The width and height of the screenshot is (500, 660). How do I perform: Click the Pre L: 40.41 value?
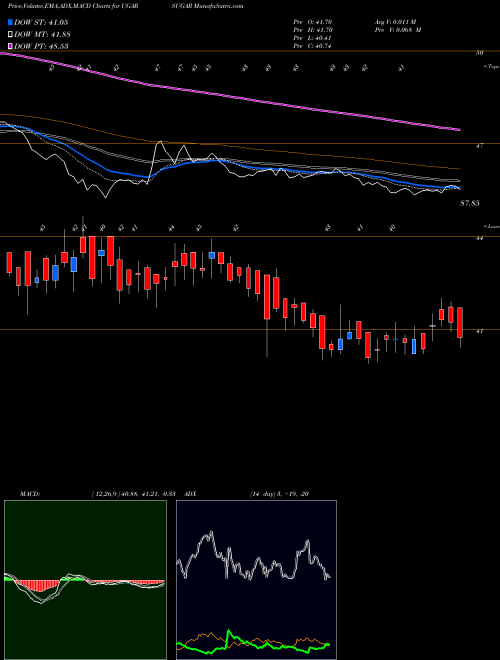coord(313,38)
